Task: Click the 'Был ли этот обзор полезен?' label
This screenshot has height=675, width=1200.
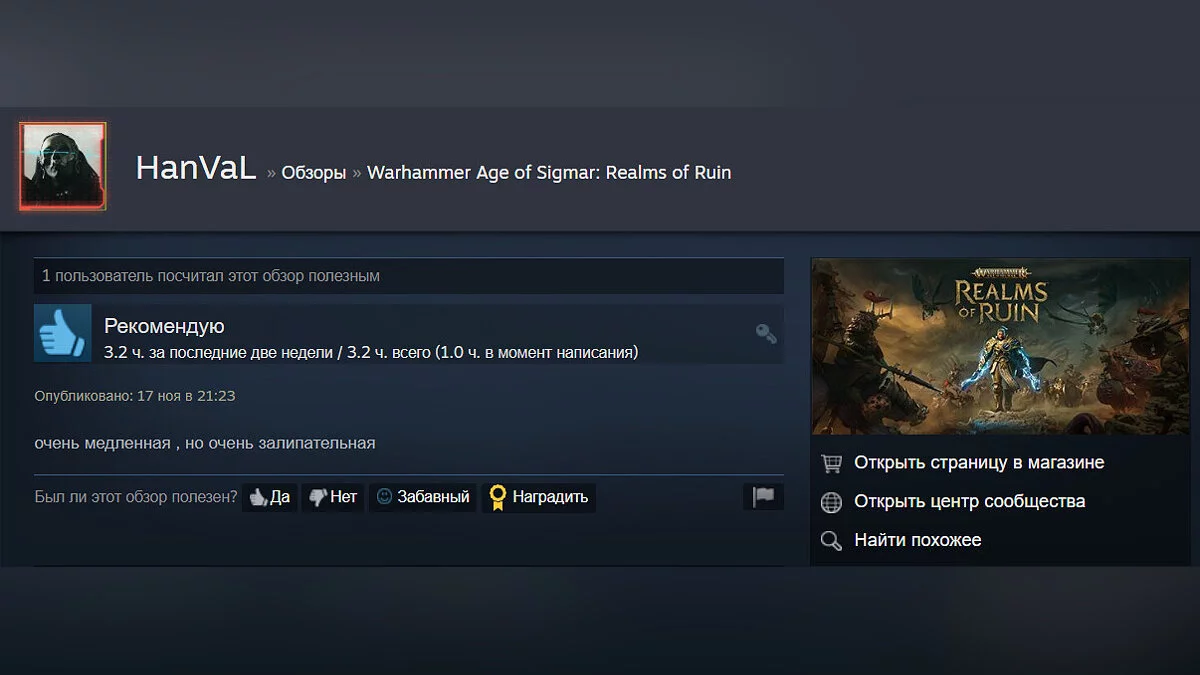Action: 136,497
